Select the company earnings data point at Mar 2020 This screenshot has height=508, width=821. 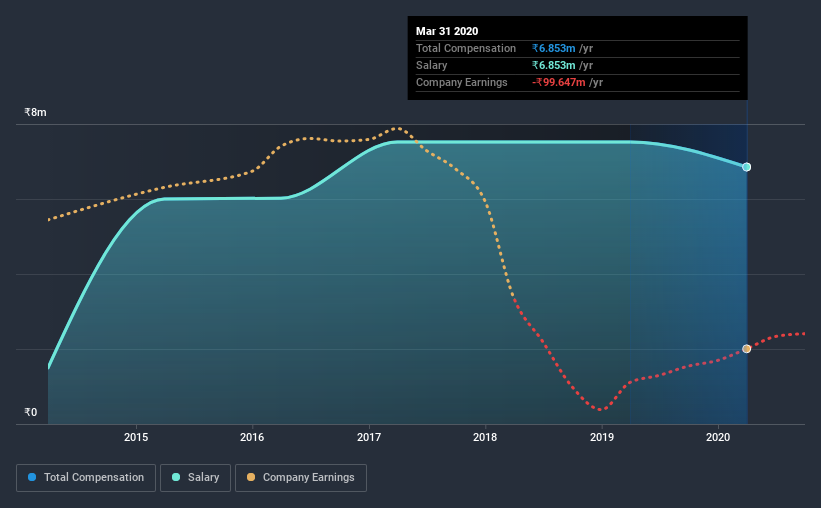click(x=747, y=349)
